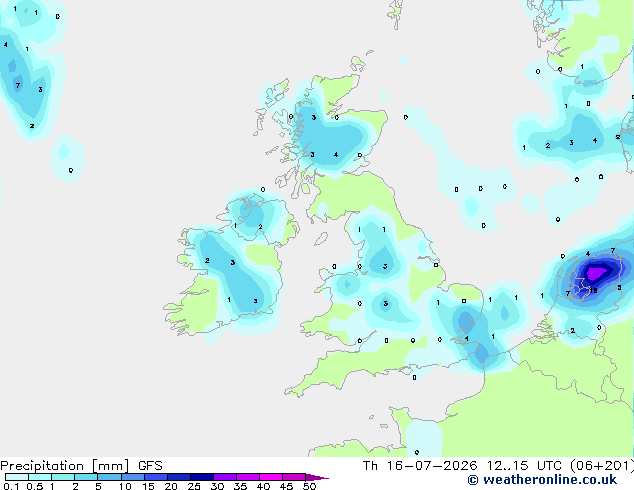This screenshot has height=490, width=634.
Task: Select the legend swatch for 40–45 mm
Action: [x=271, y=477]
